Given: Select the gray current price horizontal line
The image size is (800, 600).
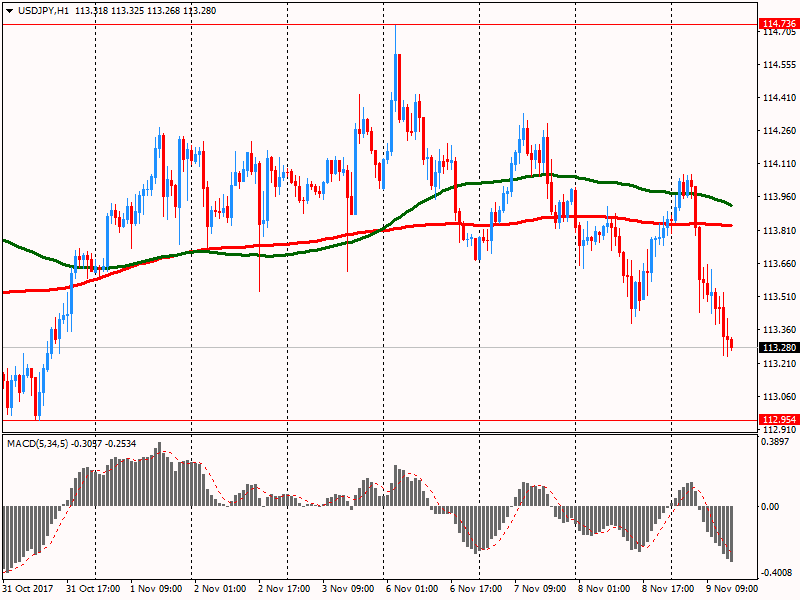Looking at the screenshot, I should coord(380,347).
